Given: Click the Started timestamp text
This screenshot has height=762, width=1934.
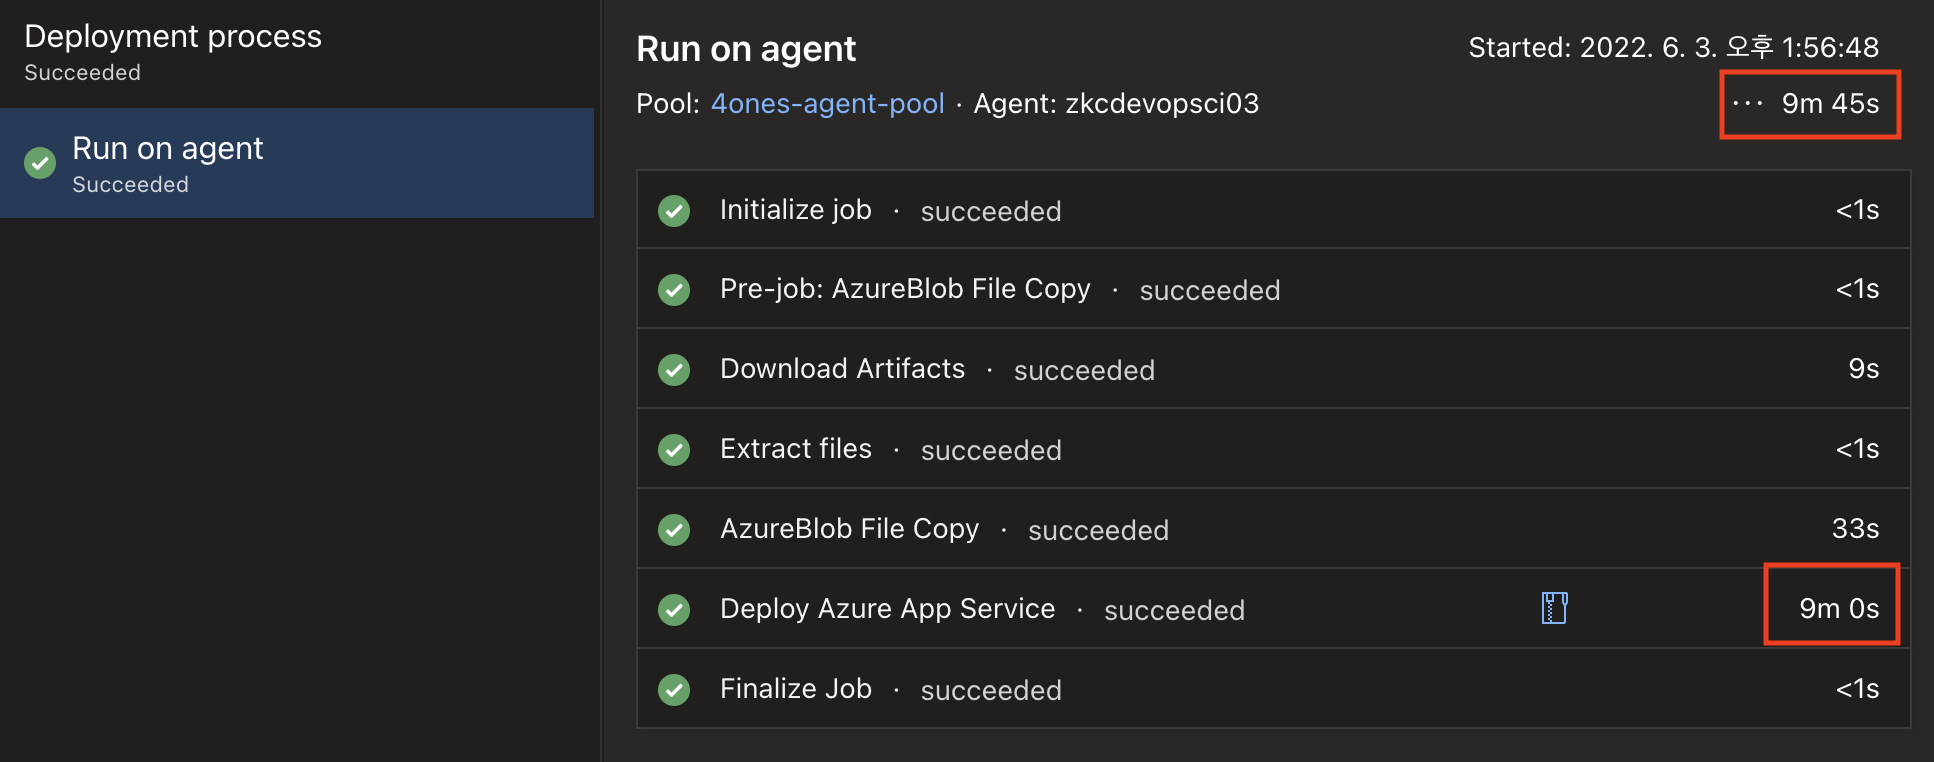Looking at the screenshot, I should pyautogui.click(x=1674, y=47).
